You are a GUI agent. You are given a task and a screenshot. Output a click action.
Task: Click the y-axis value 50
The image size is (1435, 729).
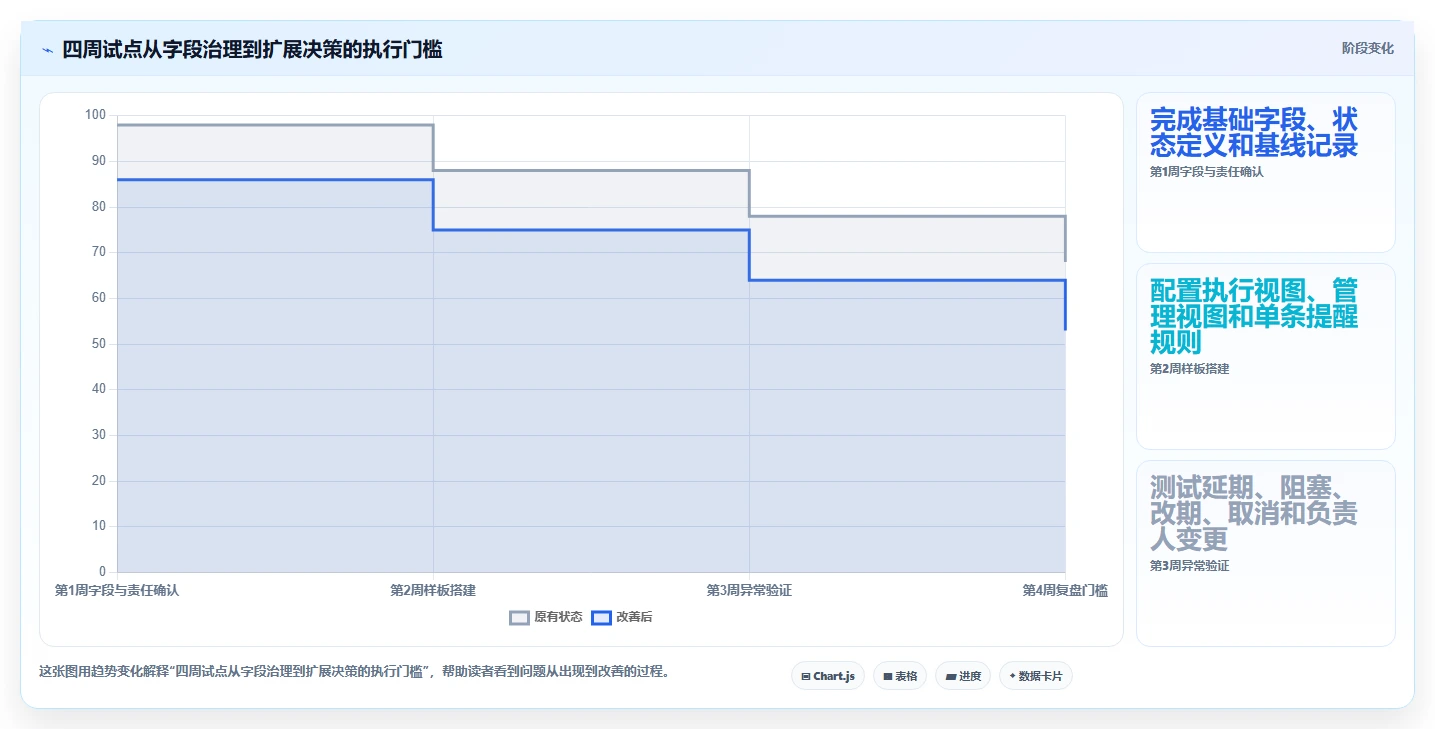coord(98,344)
